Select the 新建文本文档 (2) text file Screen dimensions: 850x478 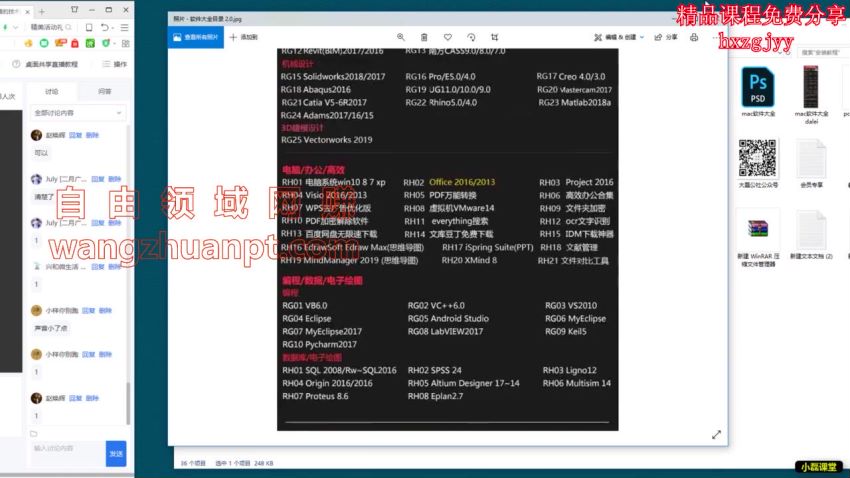pyautogui.click(x=812, y=235)
